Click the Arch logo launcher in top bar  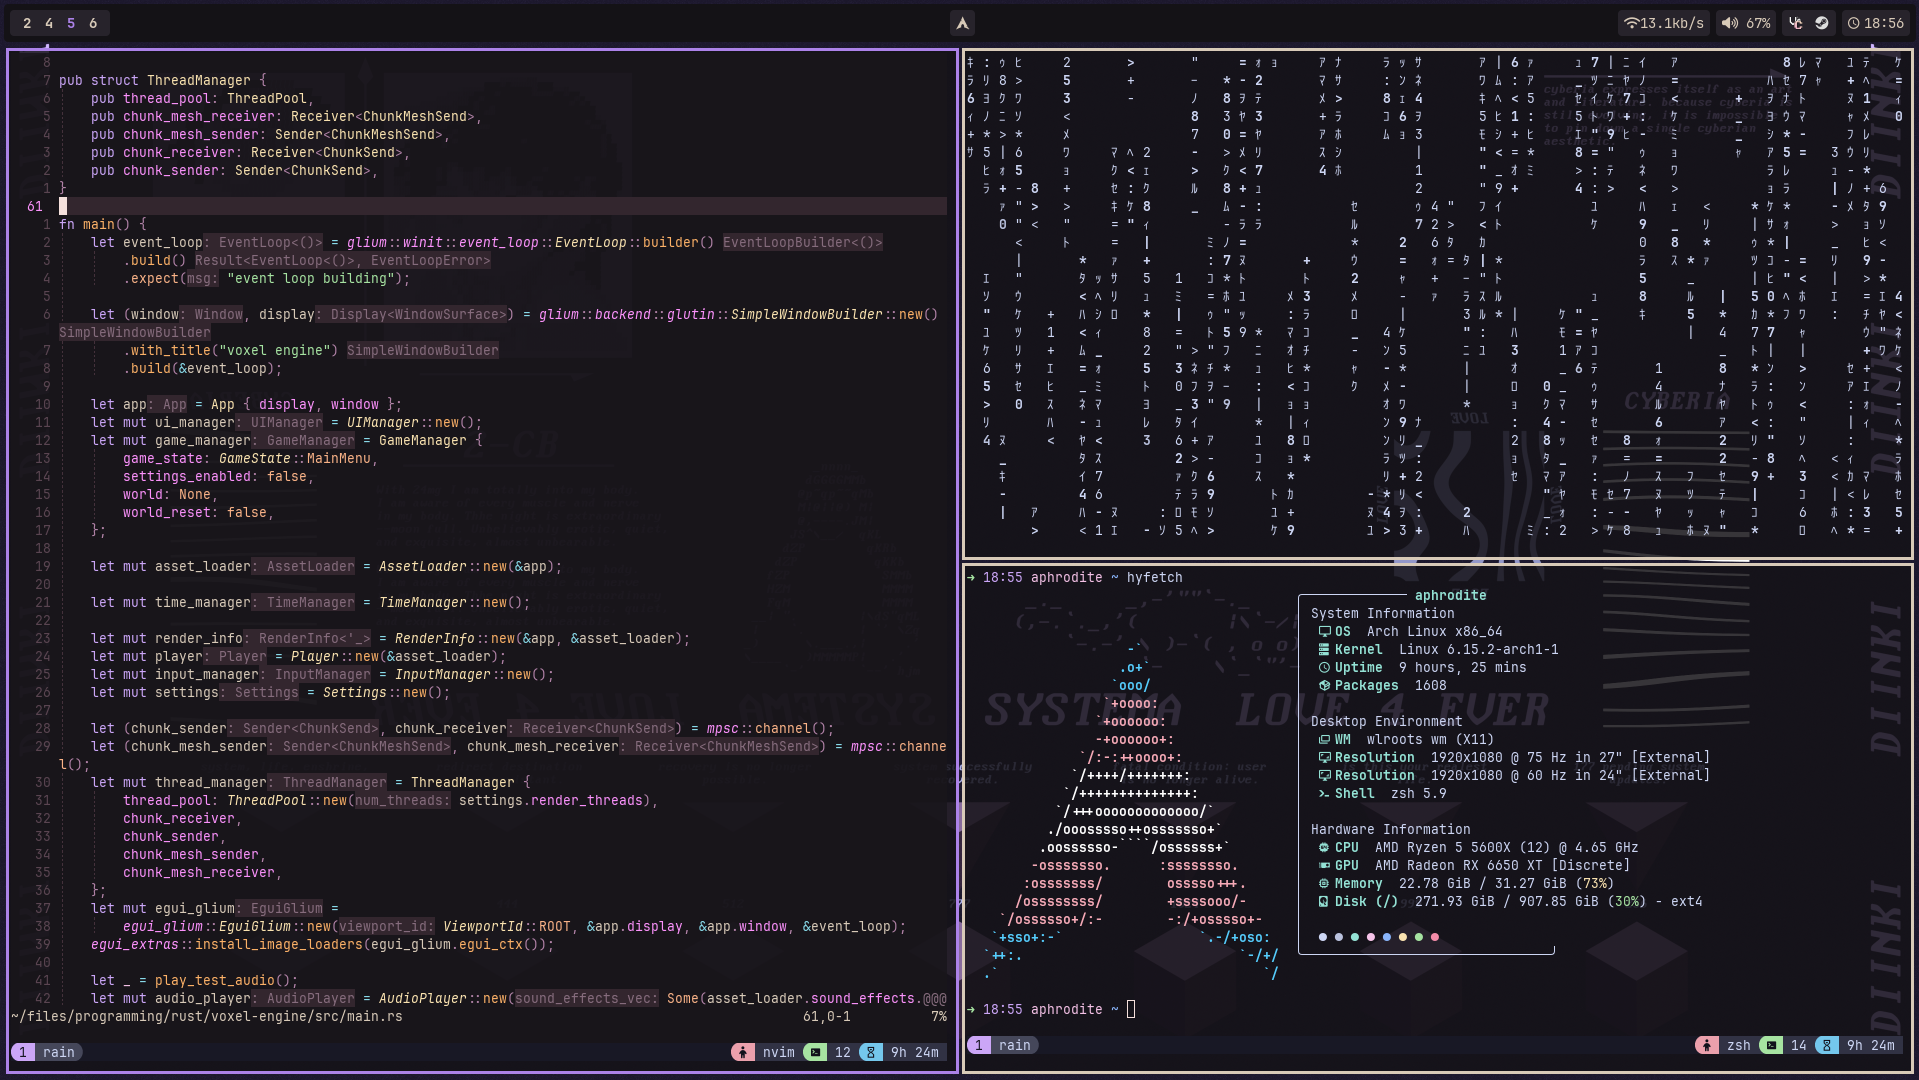pyautogui.click(x=962, y=23)
